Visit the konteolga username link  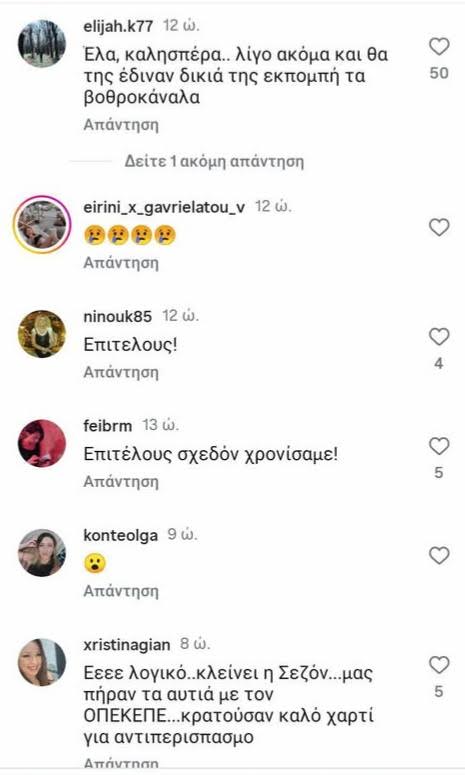point(121,535)
